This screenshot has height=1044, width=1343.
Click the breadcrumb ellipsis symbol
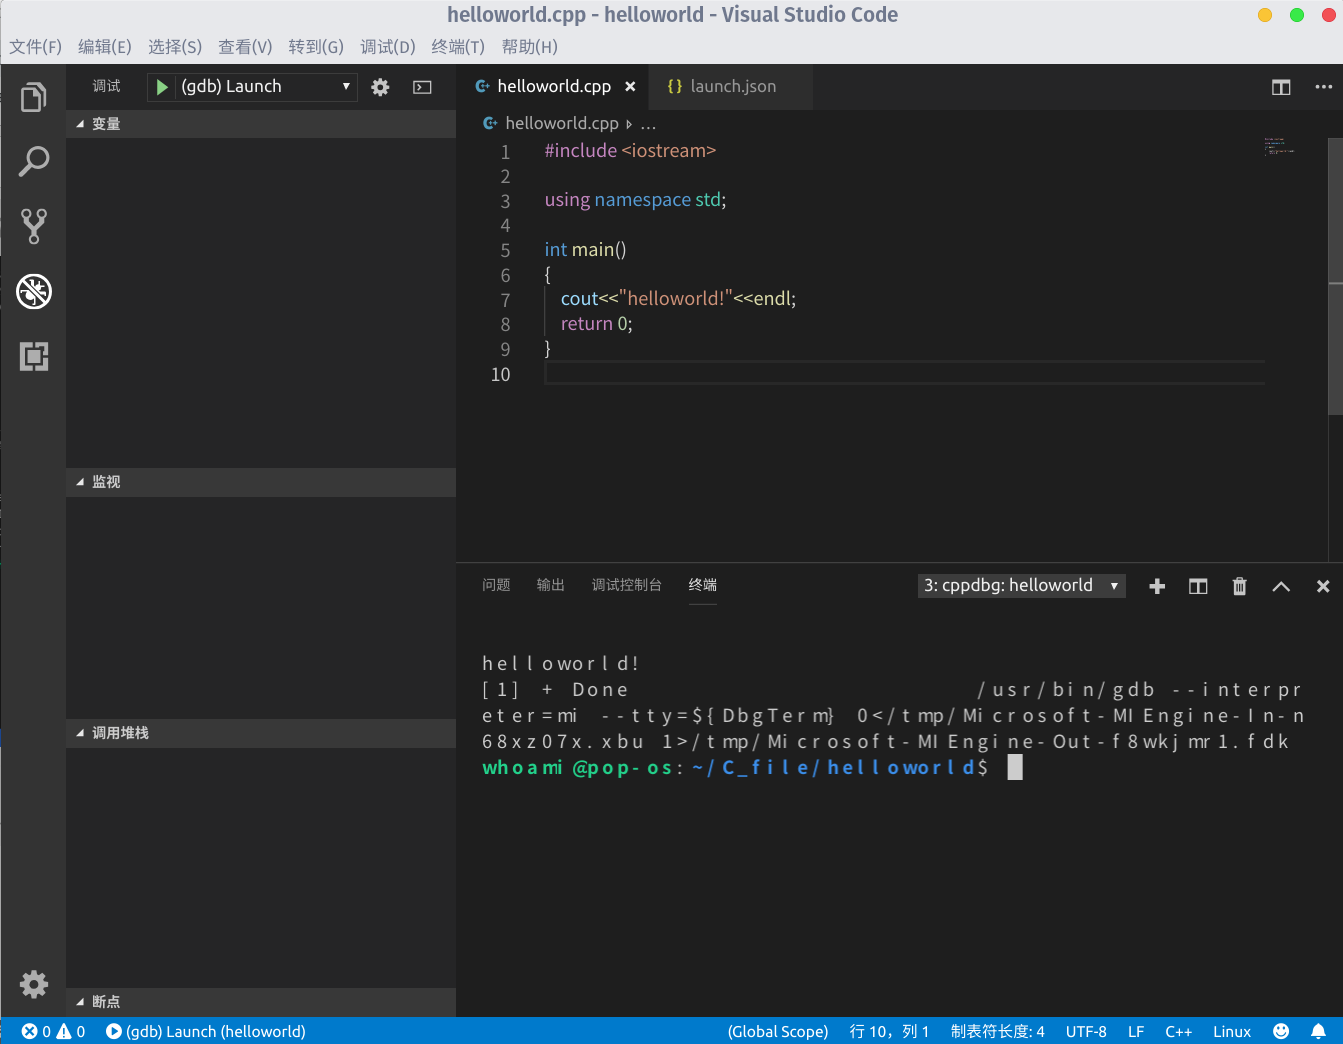[x=648, y=124]
